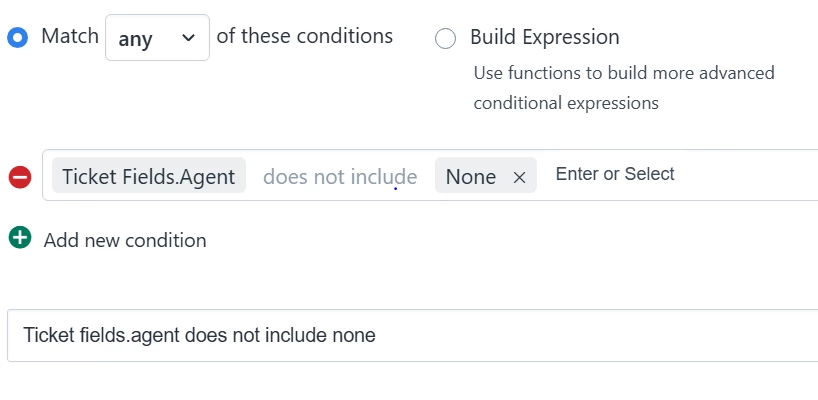Click the chevron arrow beside any
This screenshot has height=400, width=818.
188,38
